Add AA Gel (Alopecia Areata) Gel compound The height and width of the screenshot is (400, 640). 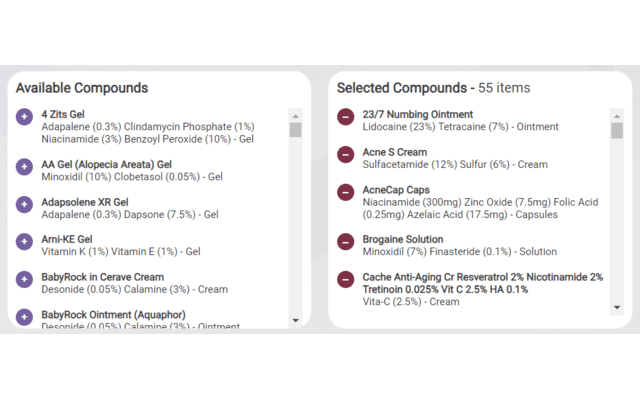coord(24,164)
